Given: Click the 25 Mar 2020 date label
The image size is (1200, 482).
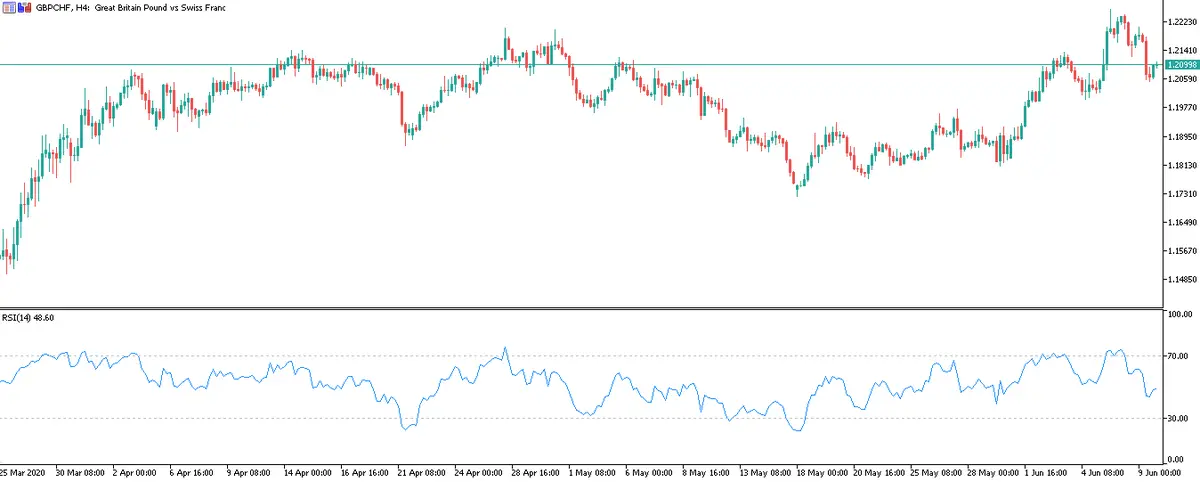Looking at the screenshot, I should click(21, 472).
